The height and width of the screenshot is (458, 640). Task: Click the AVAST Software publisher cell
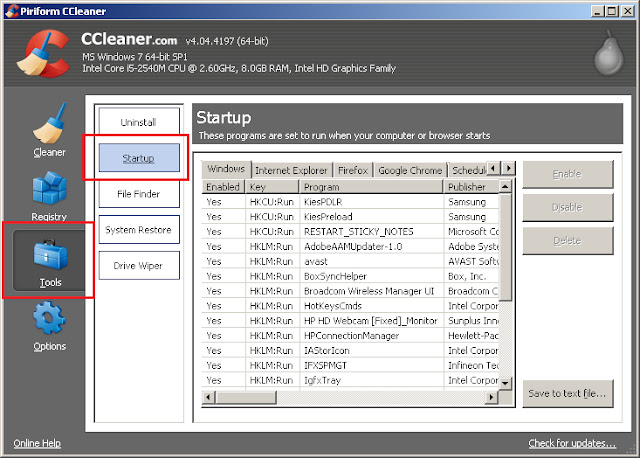coord(473,262)
